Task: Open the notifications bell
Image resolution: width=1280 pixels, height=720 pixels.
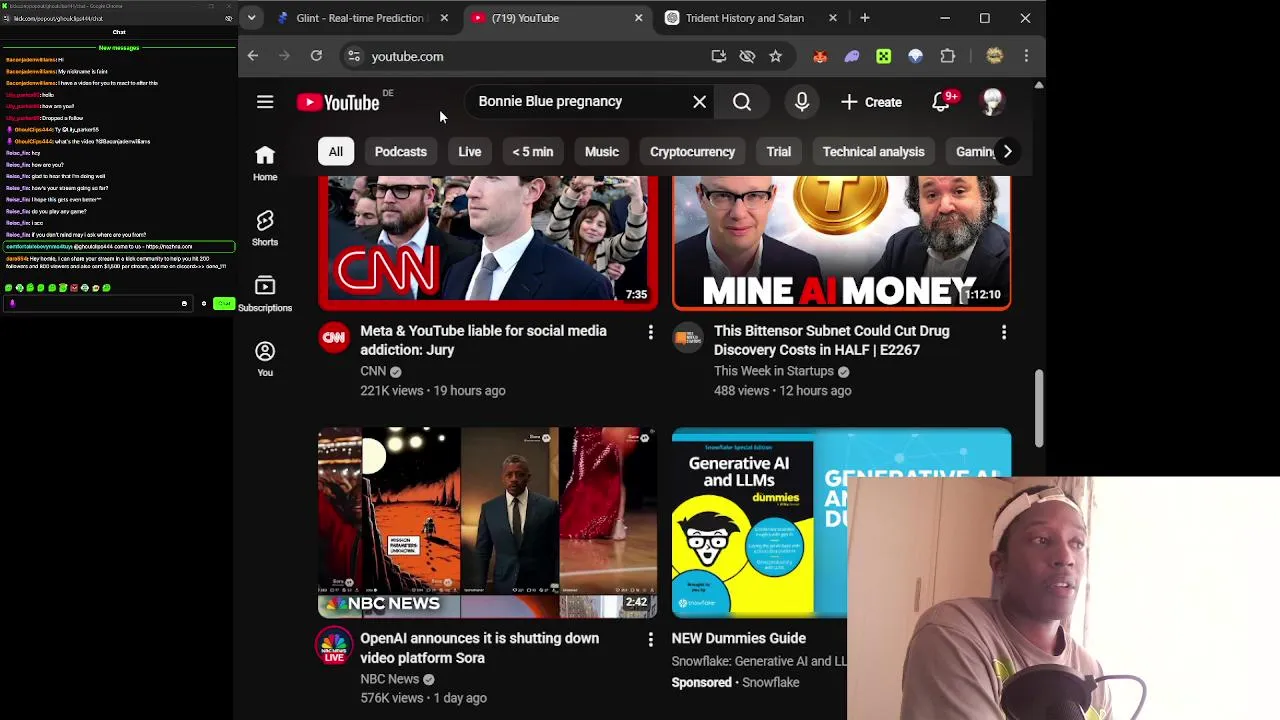Action: 941,102
